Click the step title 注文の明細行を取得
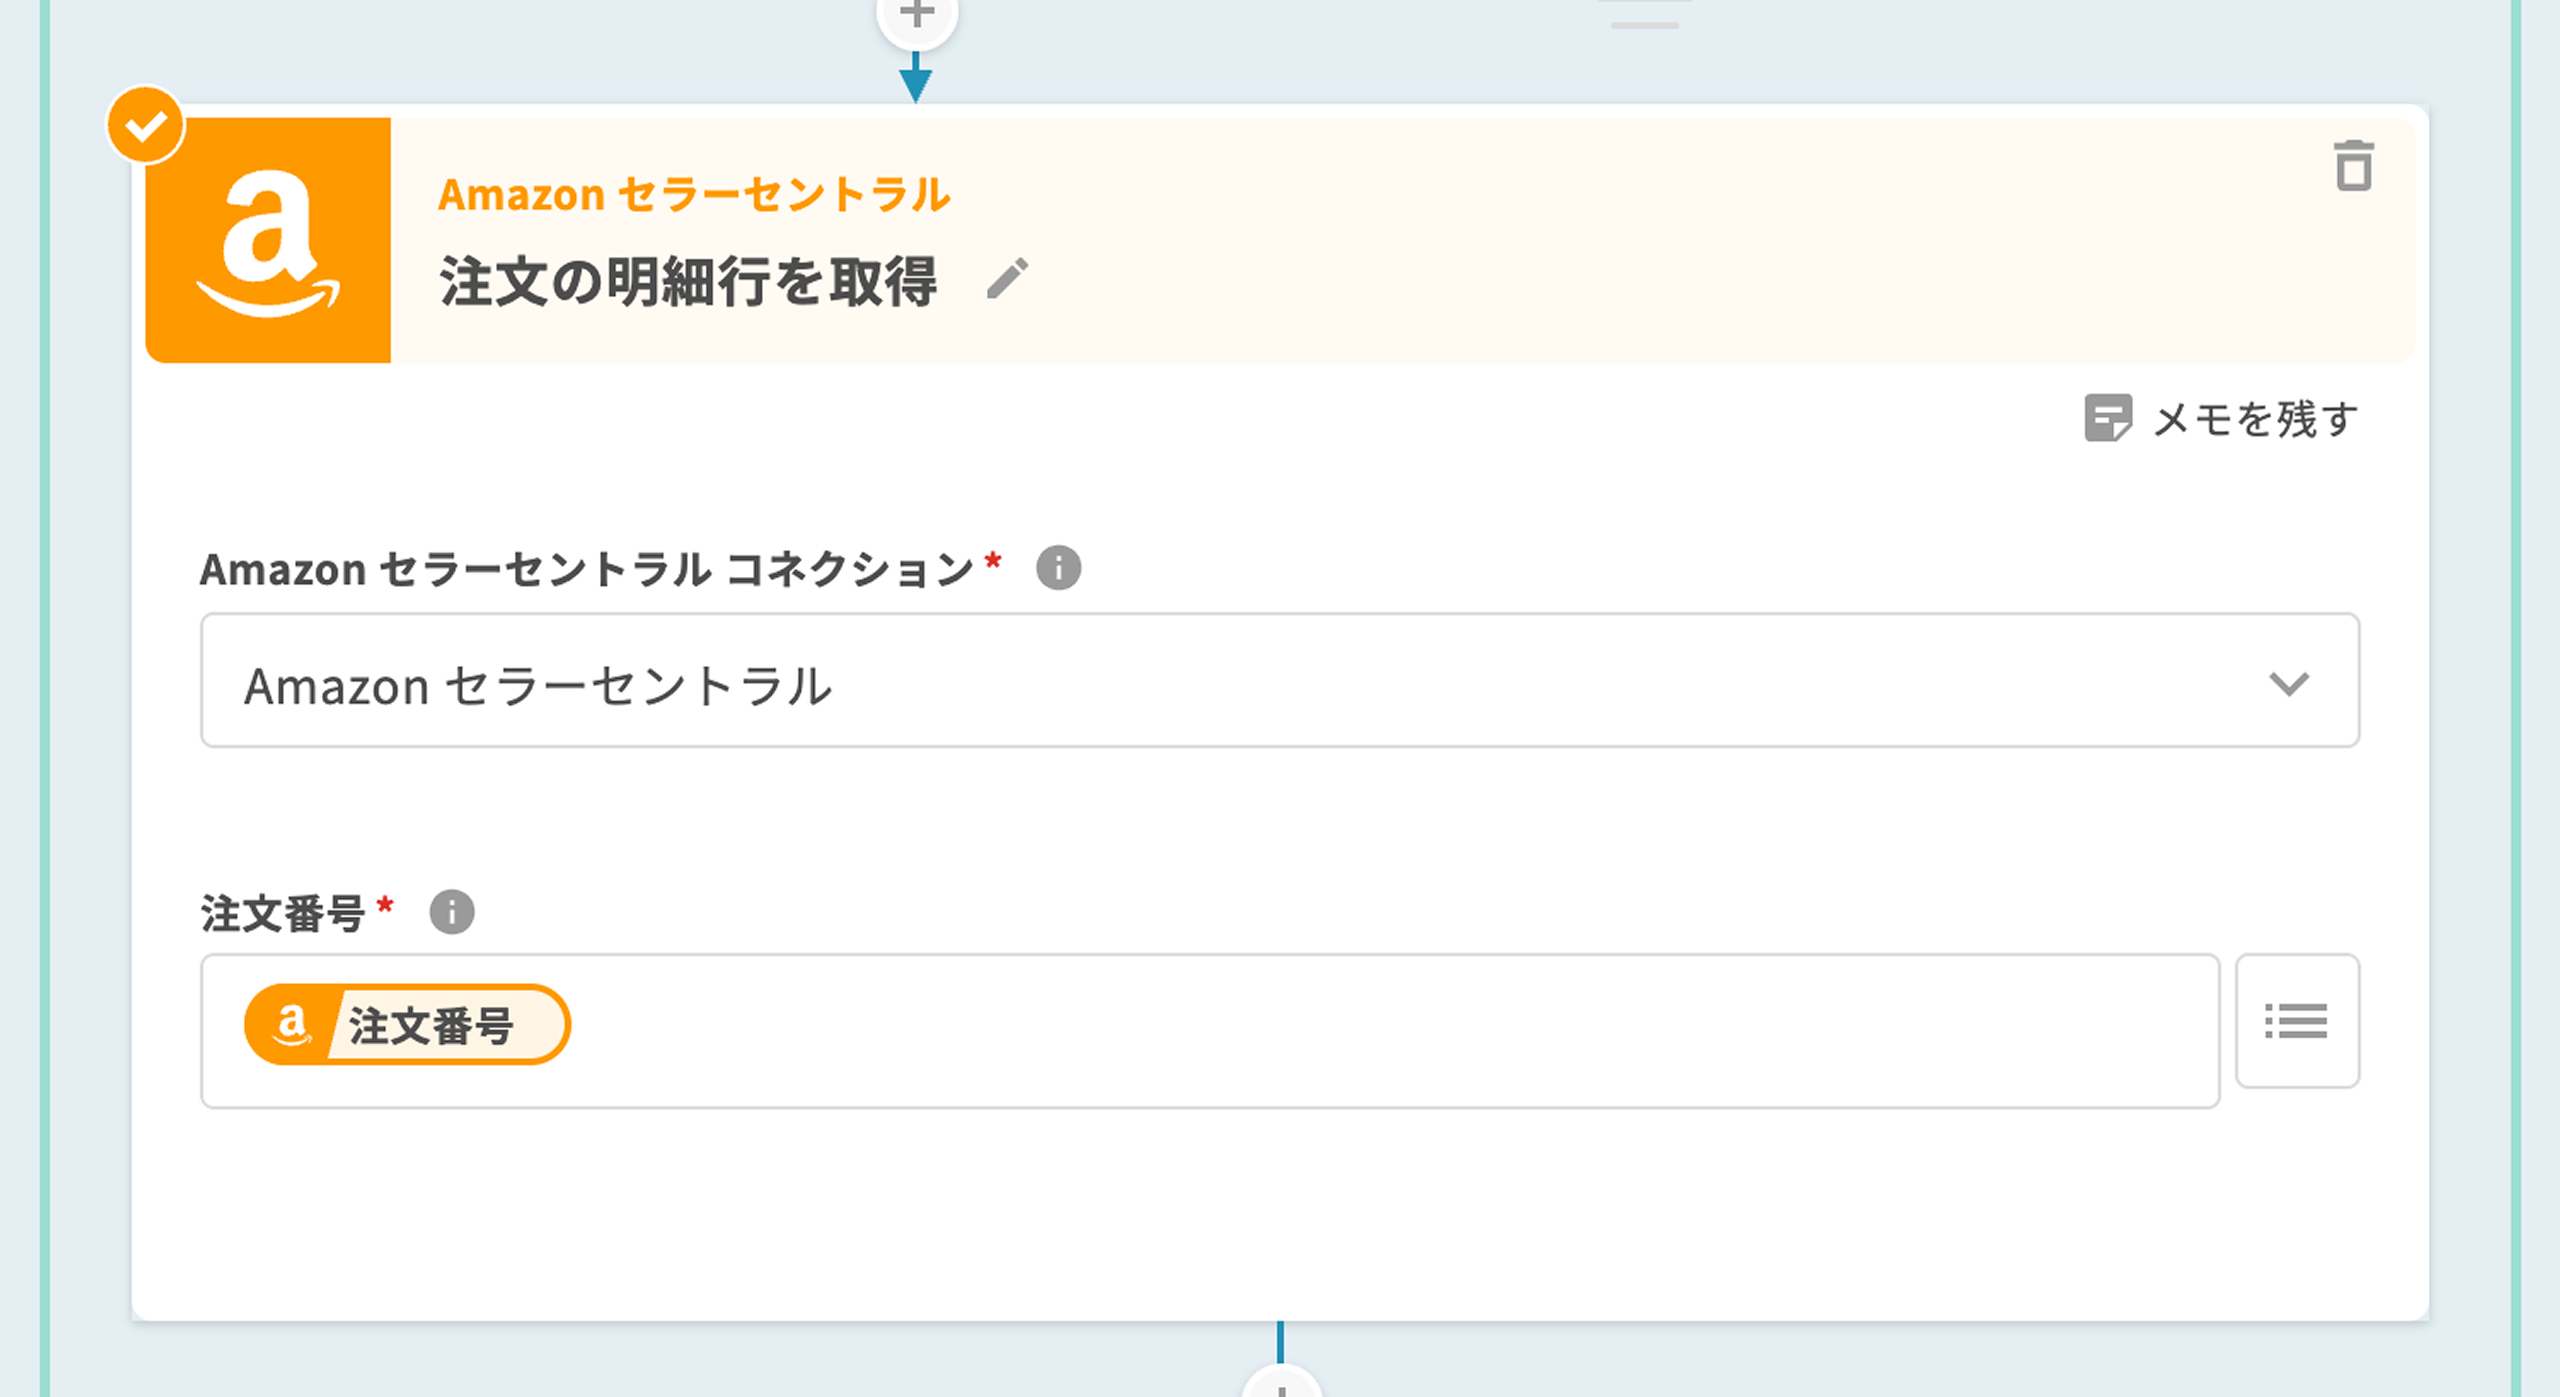The width and height of the screenshot is (2560, 1397). point(688,282)
